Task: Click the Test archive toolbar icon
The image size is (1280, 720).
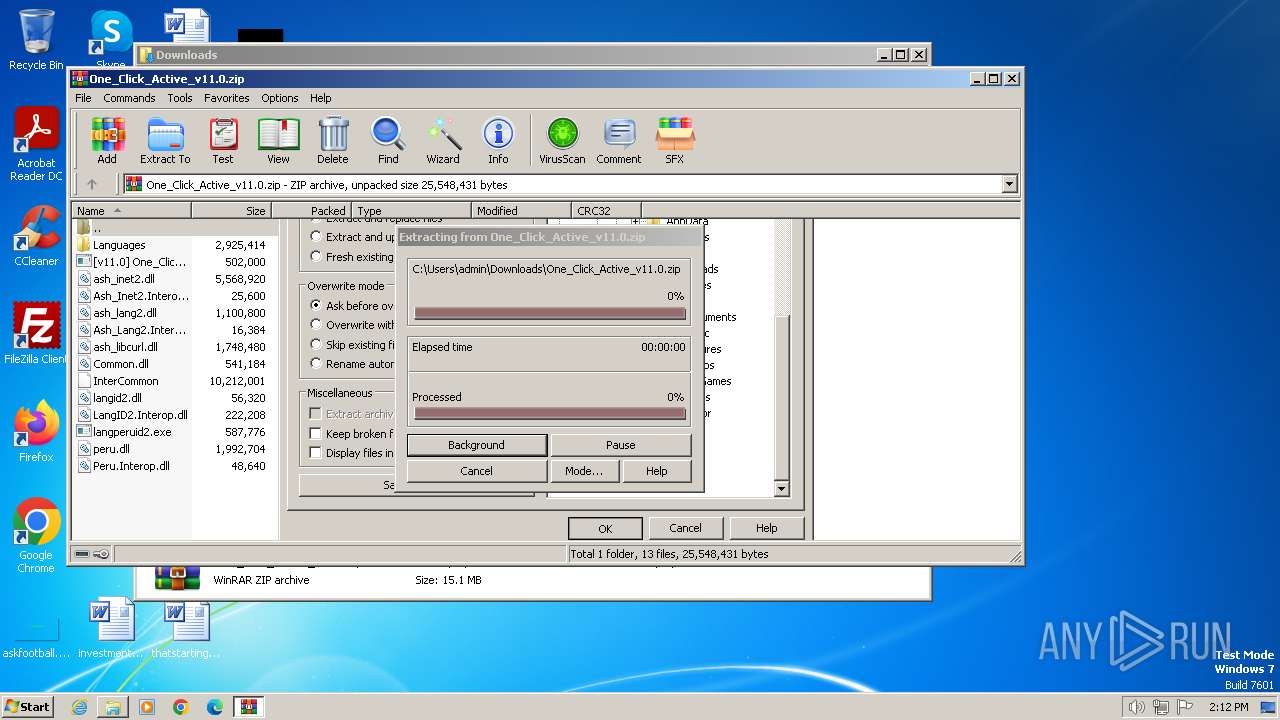Action: [x=223, y=141]
